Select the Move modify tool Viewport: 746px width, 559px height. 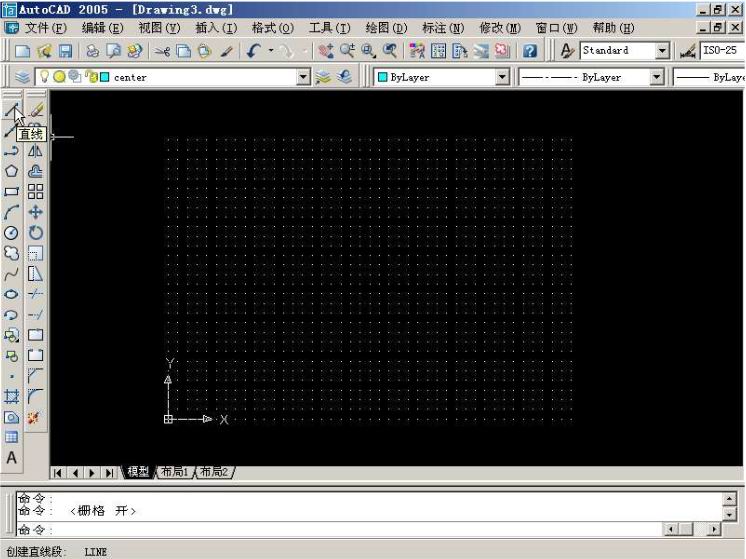pyautogui.click(x=35, y=212)
